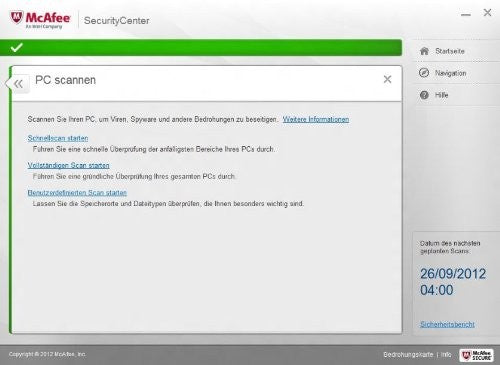500x365 pixels.
Task: Go back using the double-chevron arrow
Action: point(19,84)
